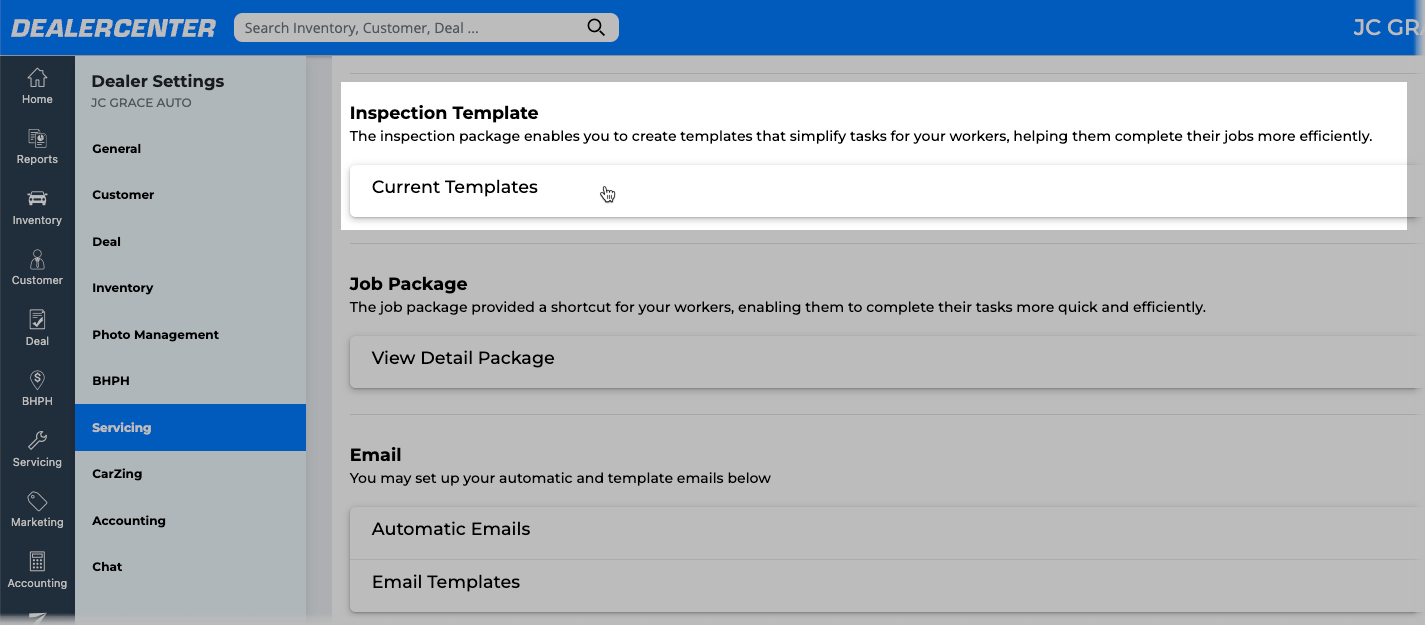
Task: Click the Job Package heading
Action: (x=409, y=284)
